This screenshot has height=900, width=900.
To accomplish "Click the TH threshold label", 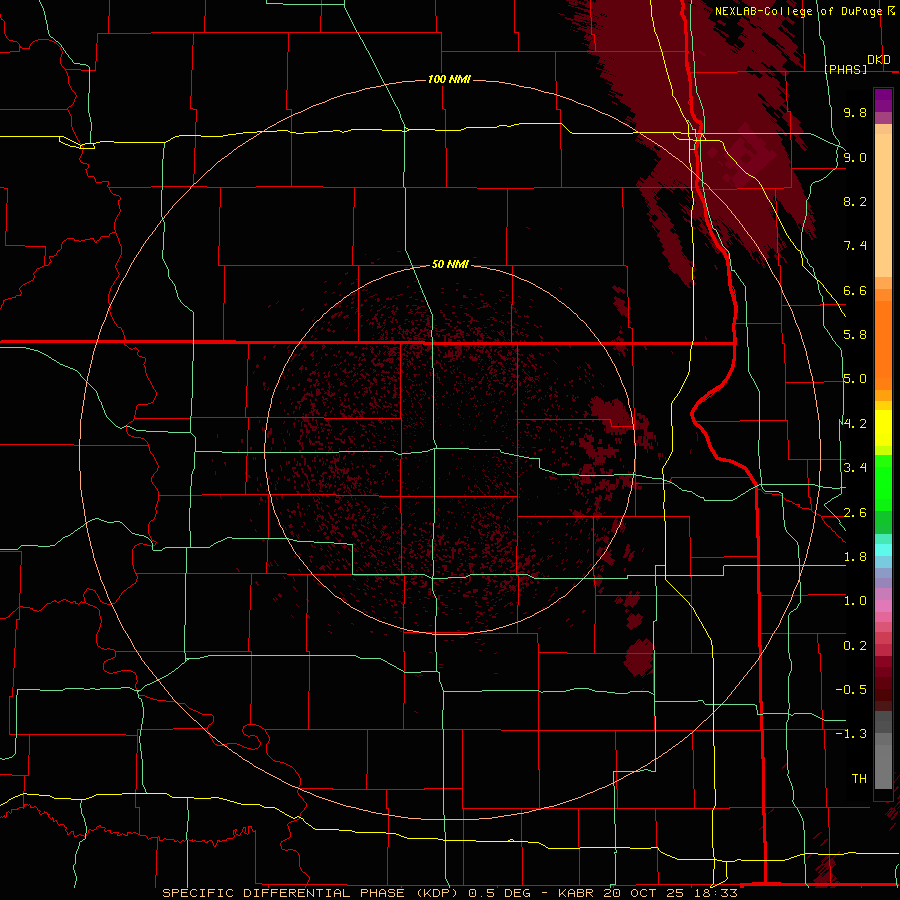I will point(859,779).
